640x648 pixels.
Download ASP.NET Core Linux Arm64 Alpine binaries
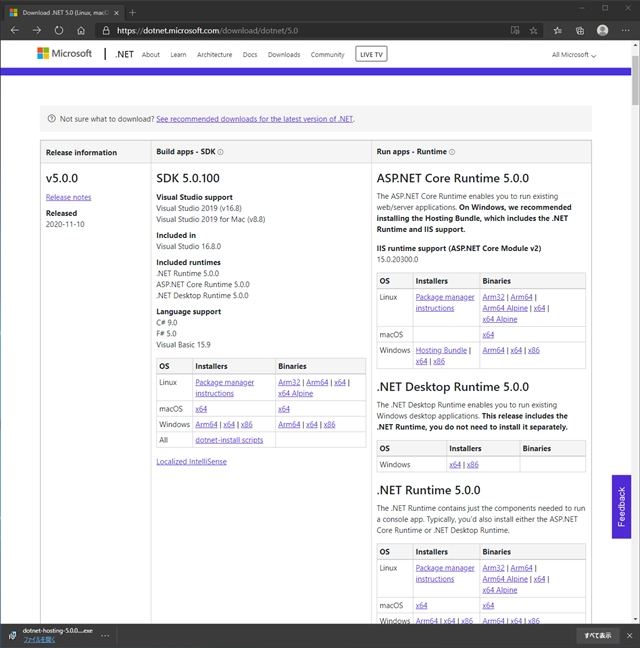point(505,308)
